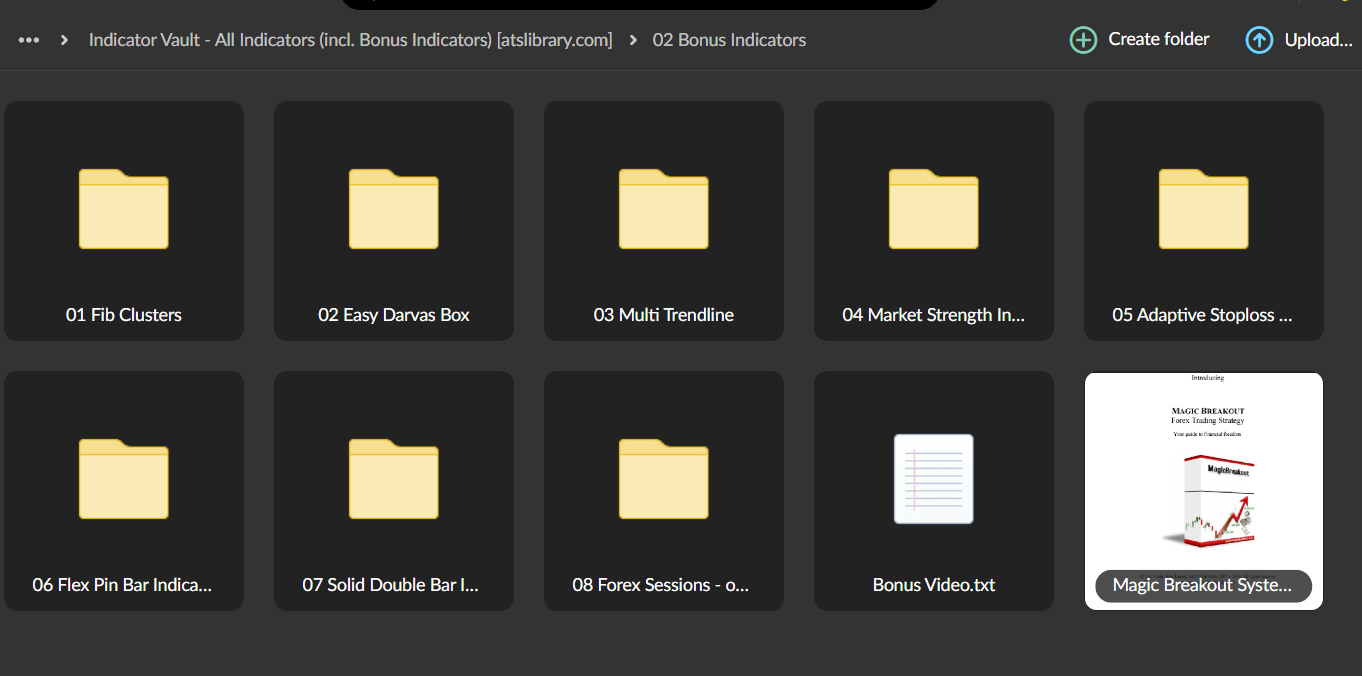Select the Bonus Video.txt text file icon
This screenshot has height=676, width=1362.
933,479
